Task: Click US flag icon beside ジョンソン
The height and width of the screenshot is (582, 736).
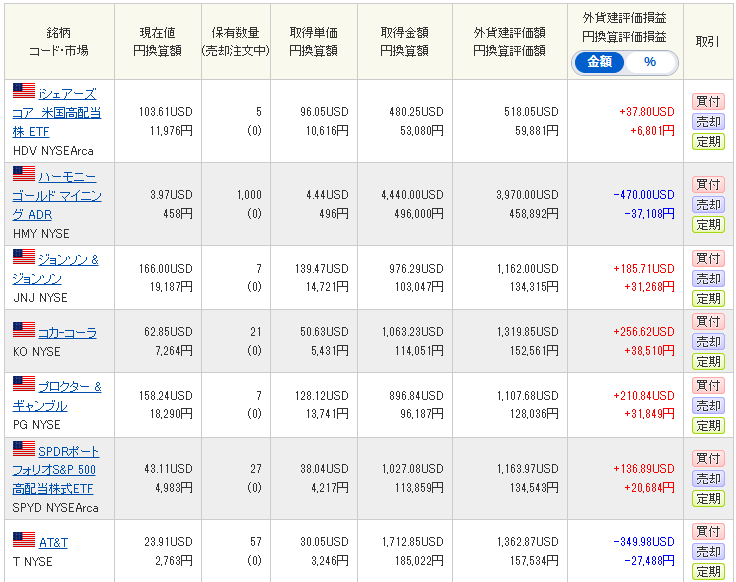Action: click(24, 257)
